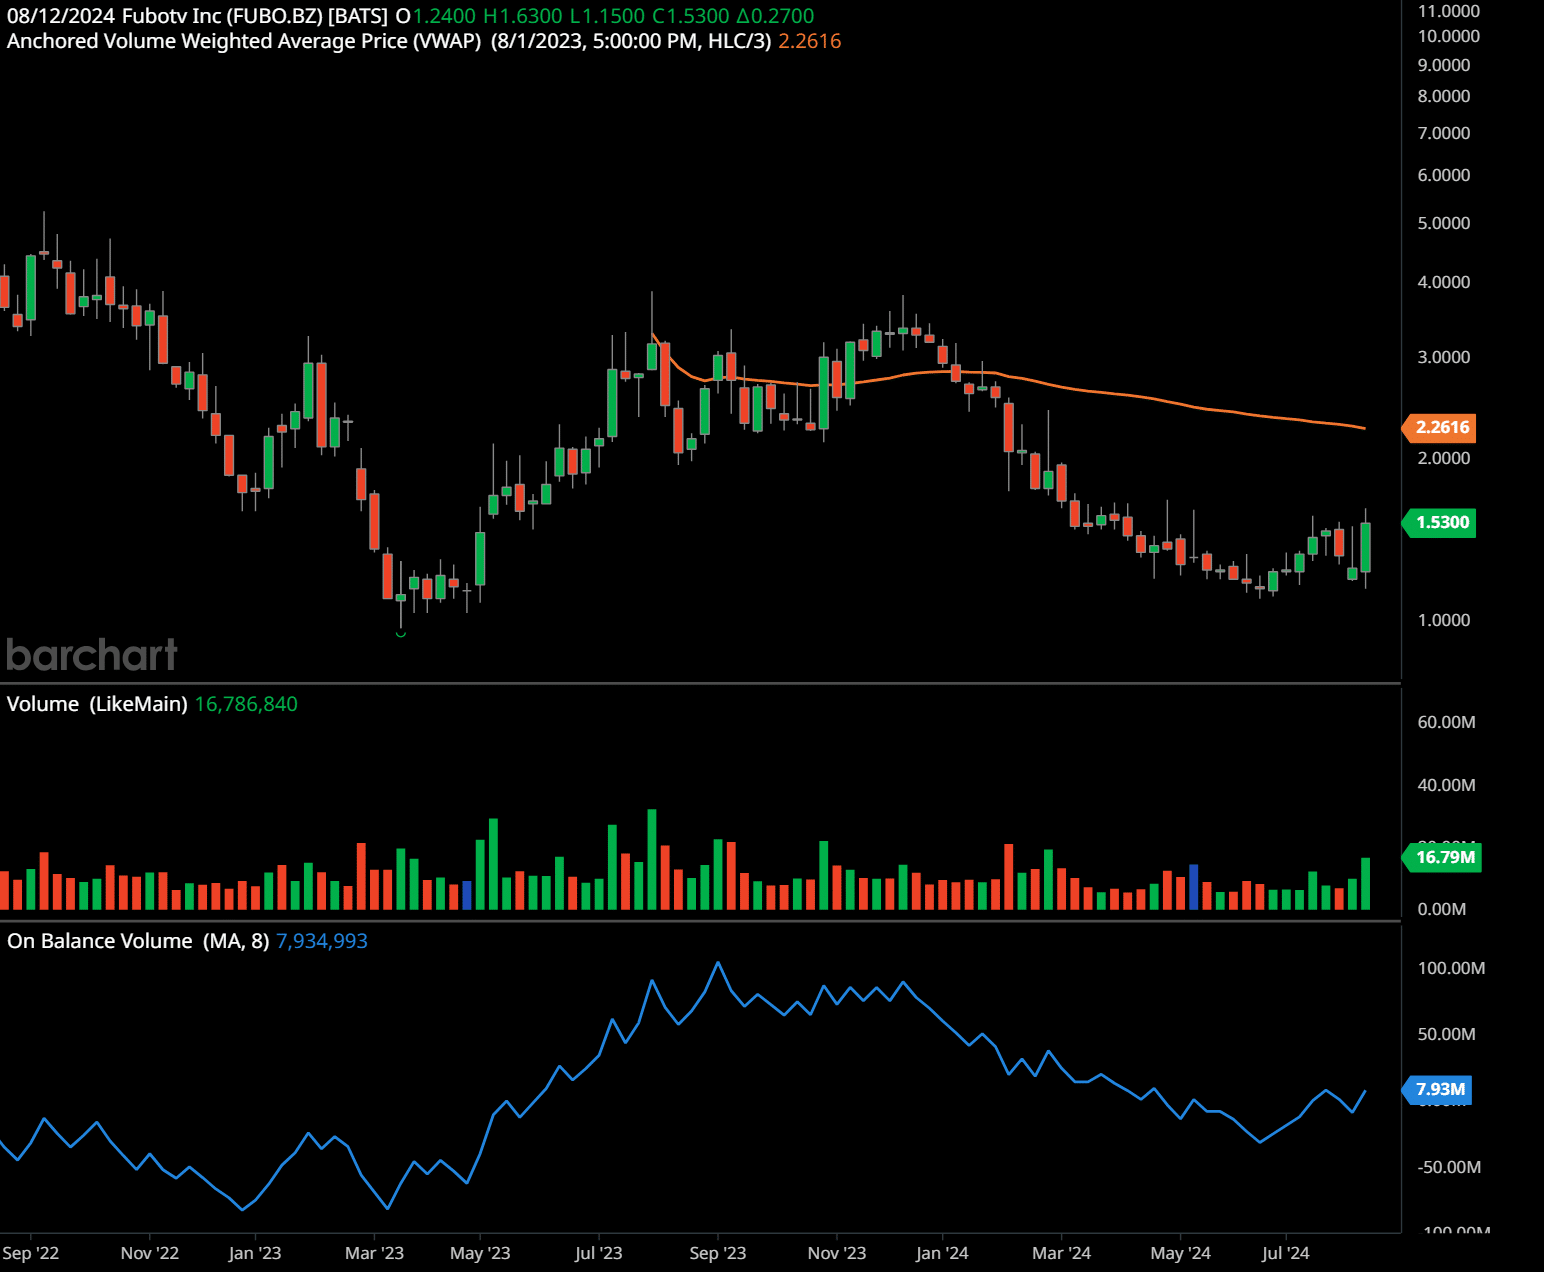
Task: Click the orange 2.2616 price axis tag
Action: point(1441,428)
